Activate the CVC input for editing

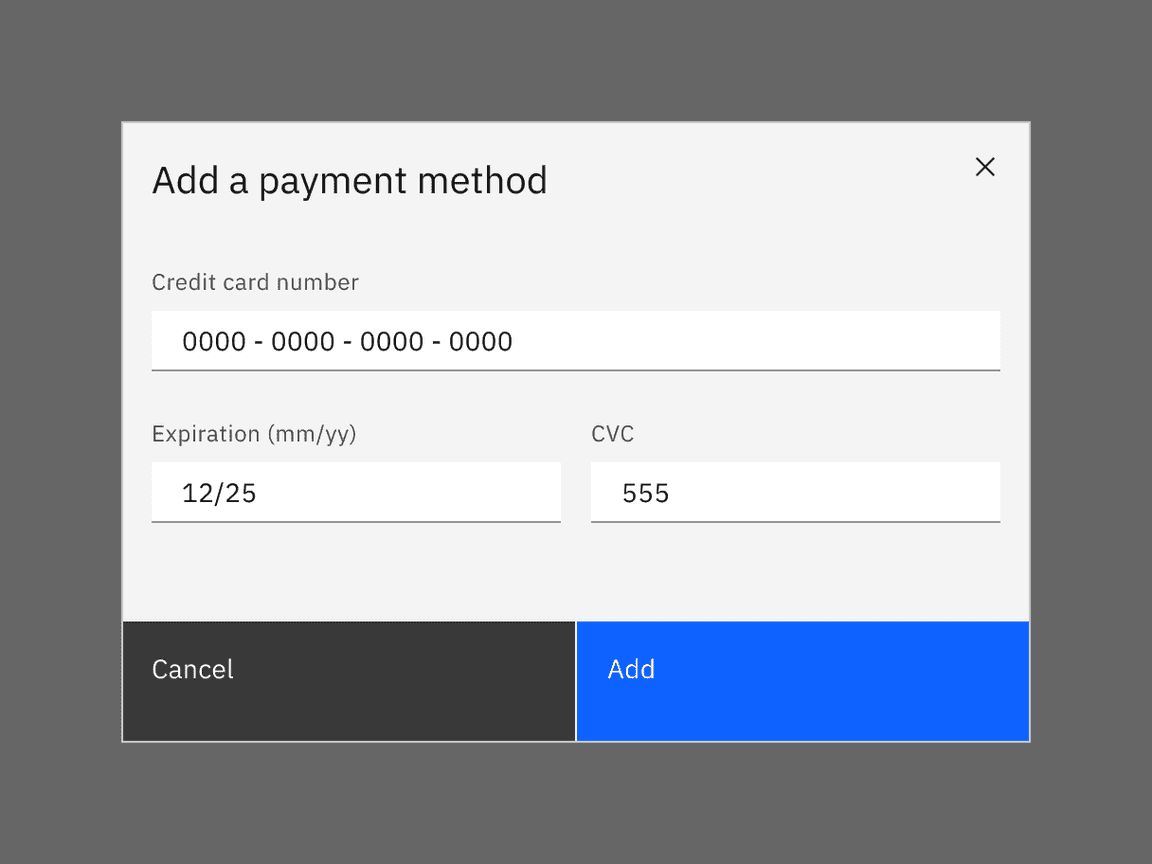[x=795, y=492]
